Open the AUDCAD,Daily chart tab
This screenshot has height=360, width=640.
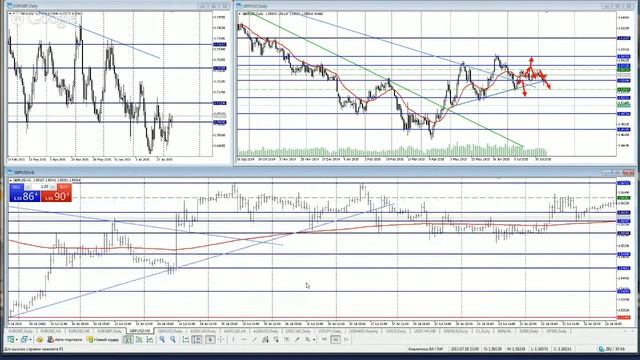203,331
